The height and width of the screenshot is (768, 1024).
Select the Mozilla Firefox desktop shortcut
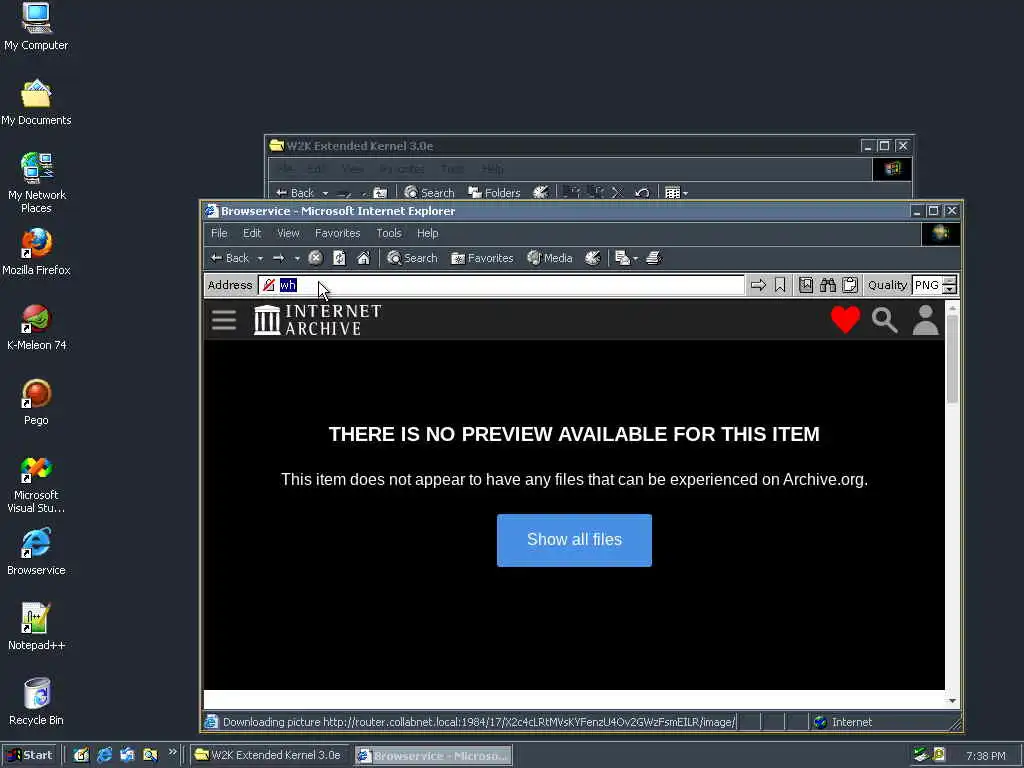tap(36, 253)
